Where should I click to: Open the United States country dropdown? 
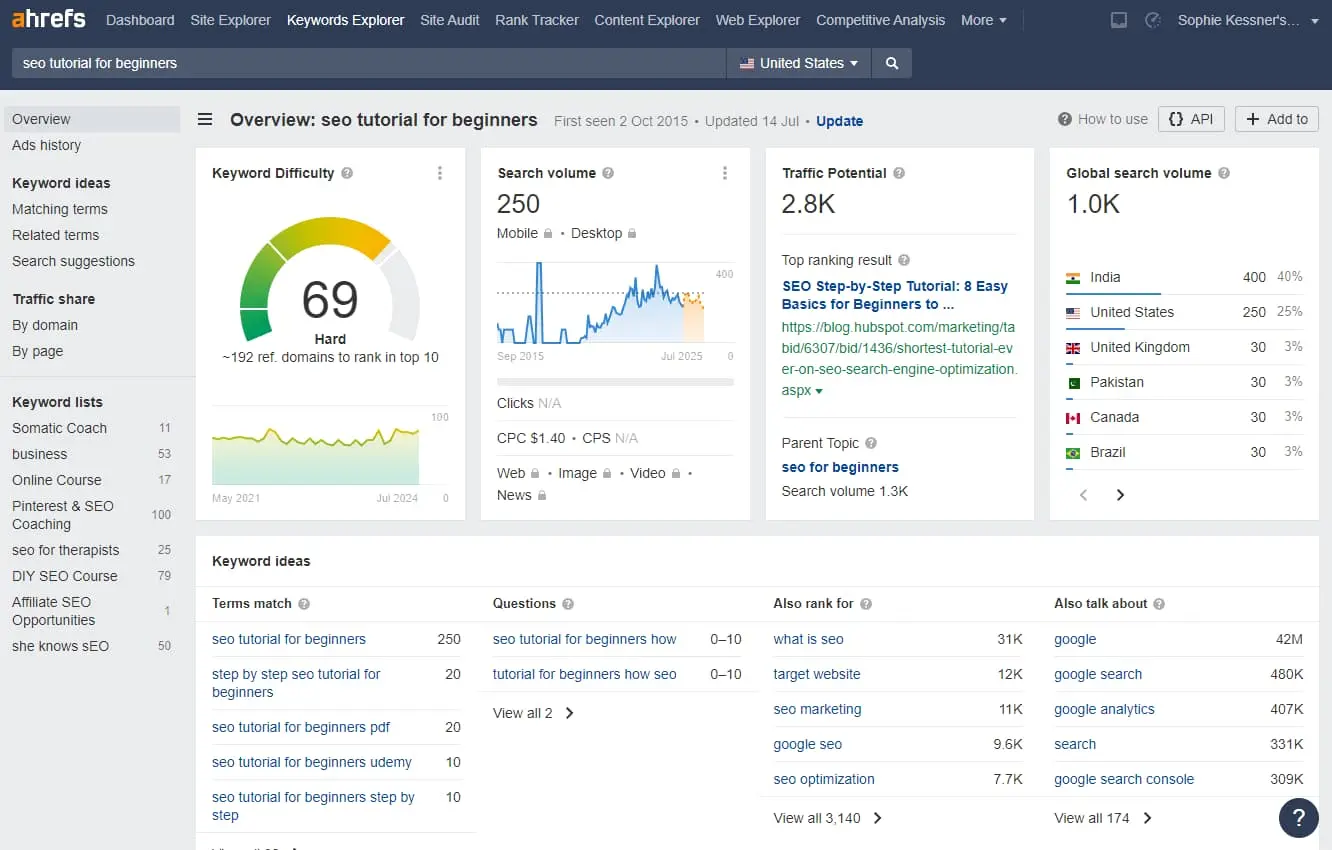tap(799, 63)
